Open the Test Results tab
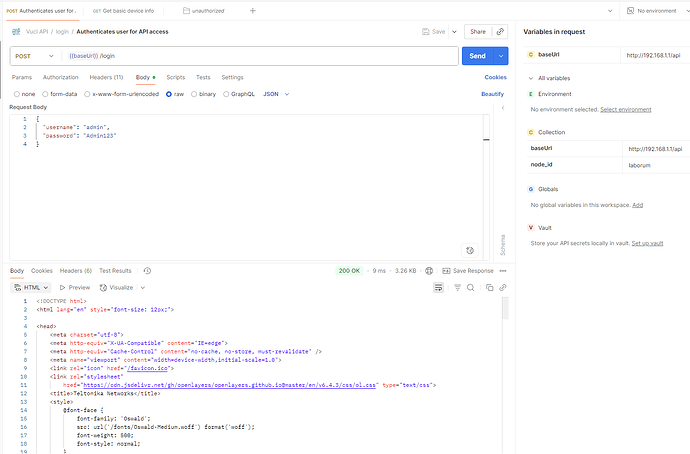690x454 pixels. coord(115,271)
